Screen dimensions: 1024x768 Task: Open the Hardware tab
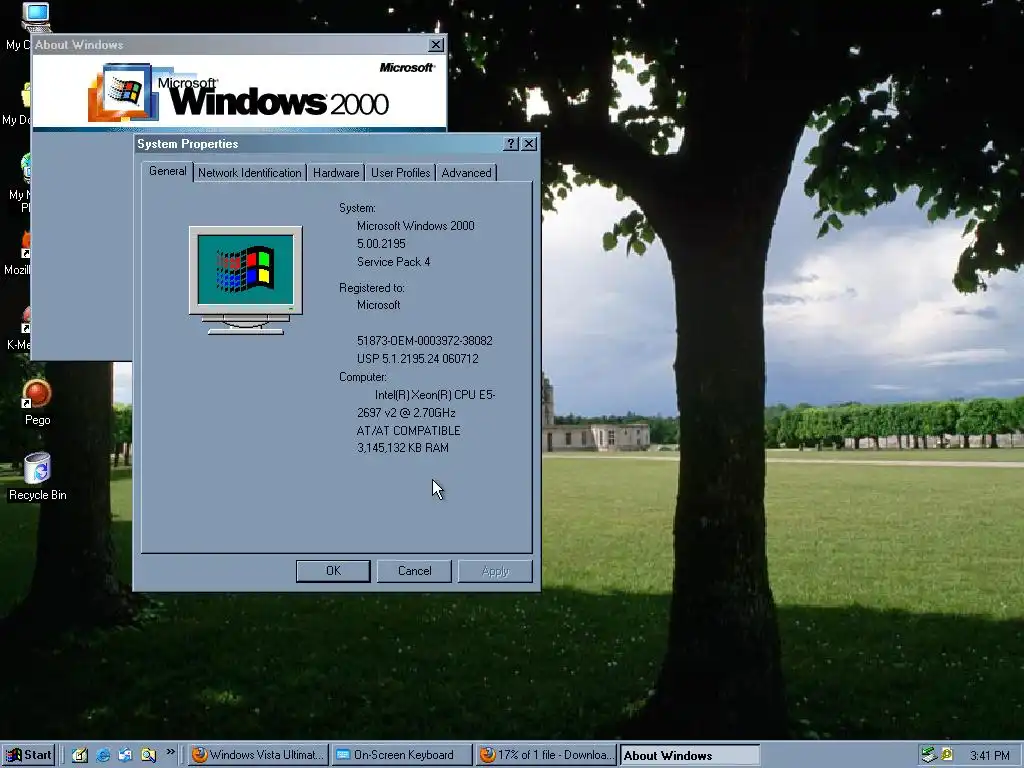[x=336, y=173]
